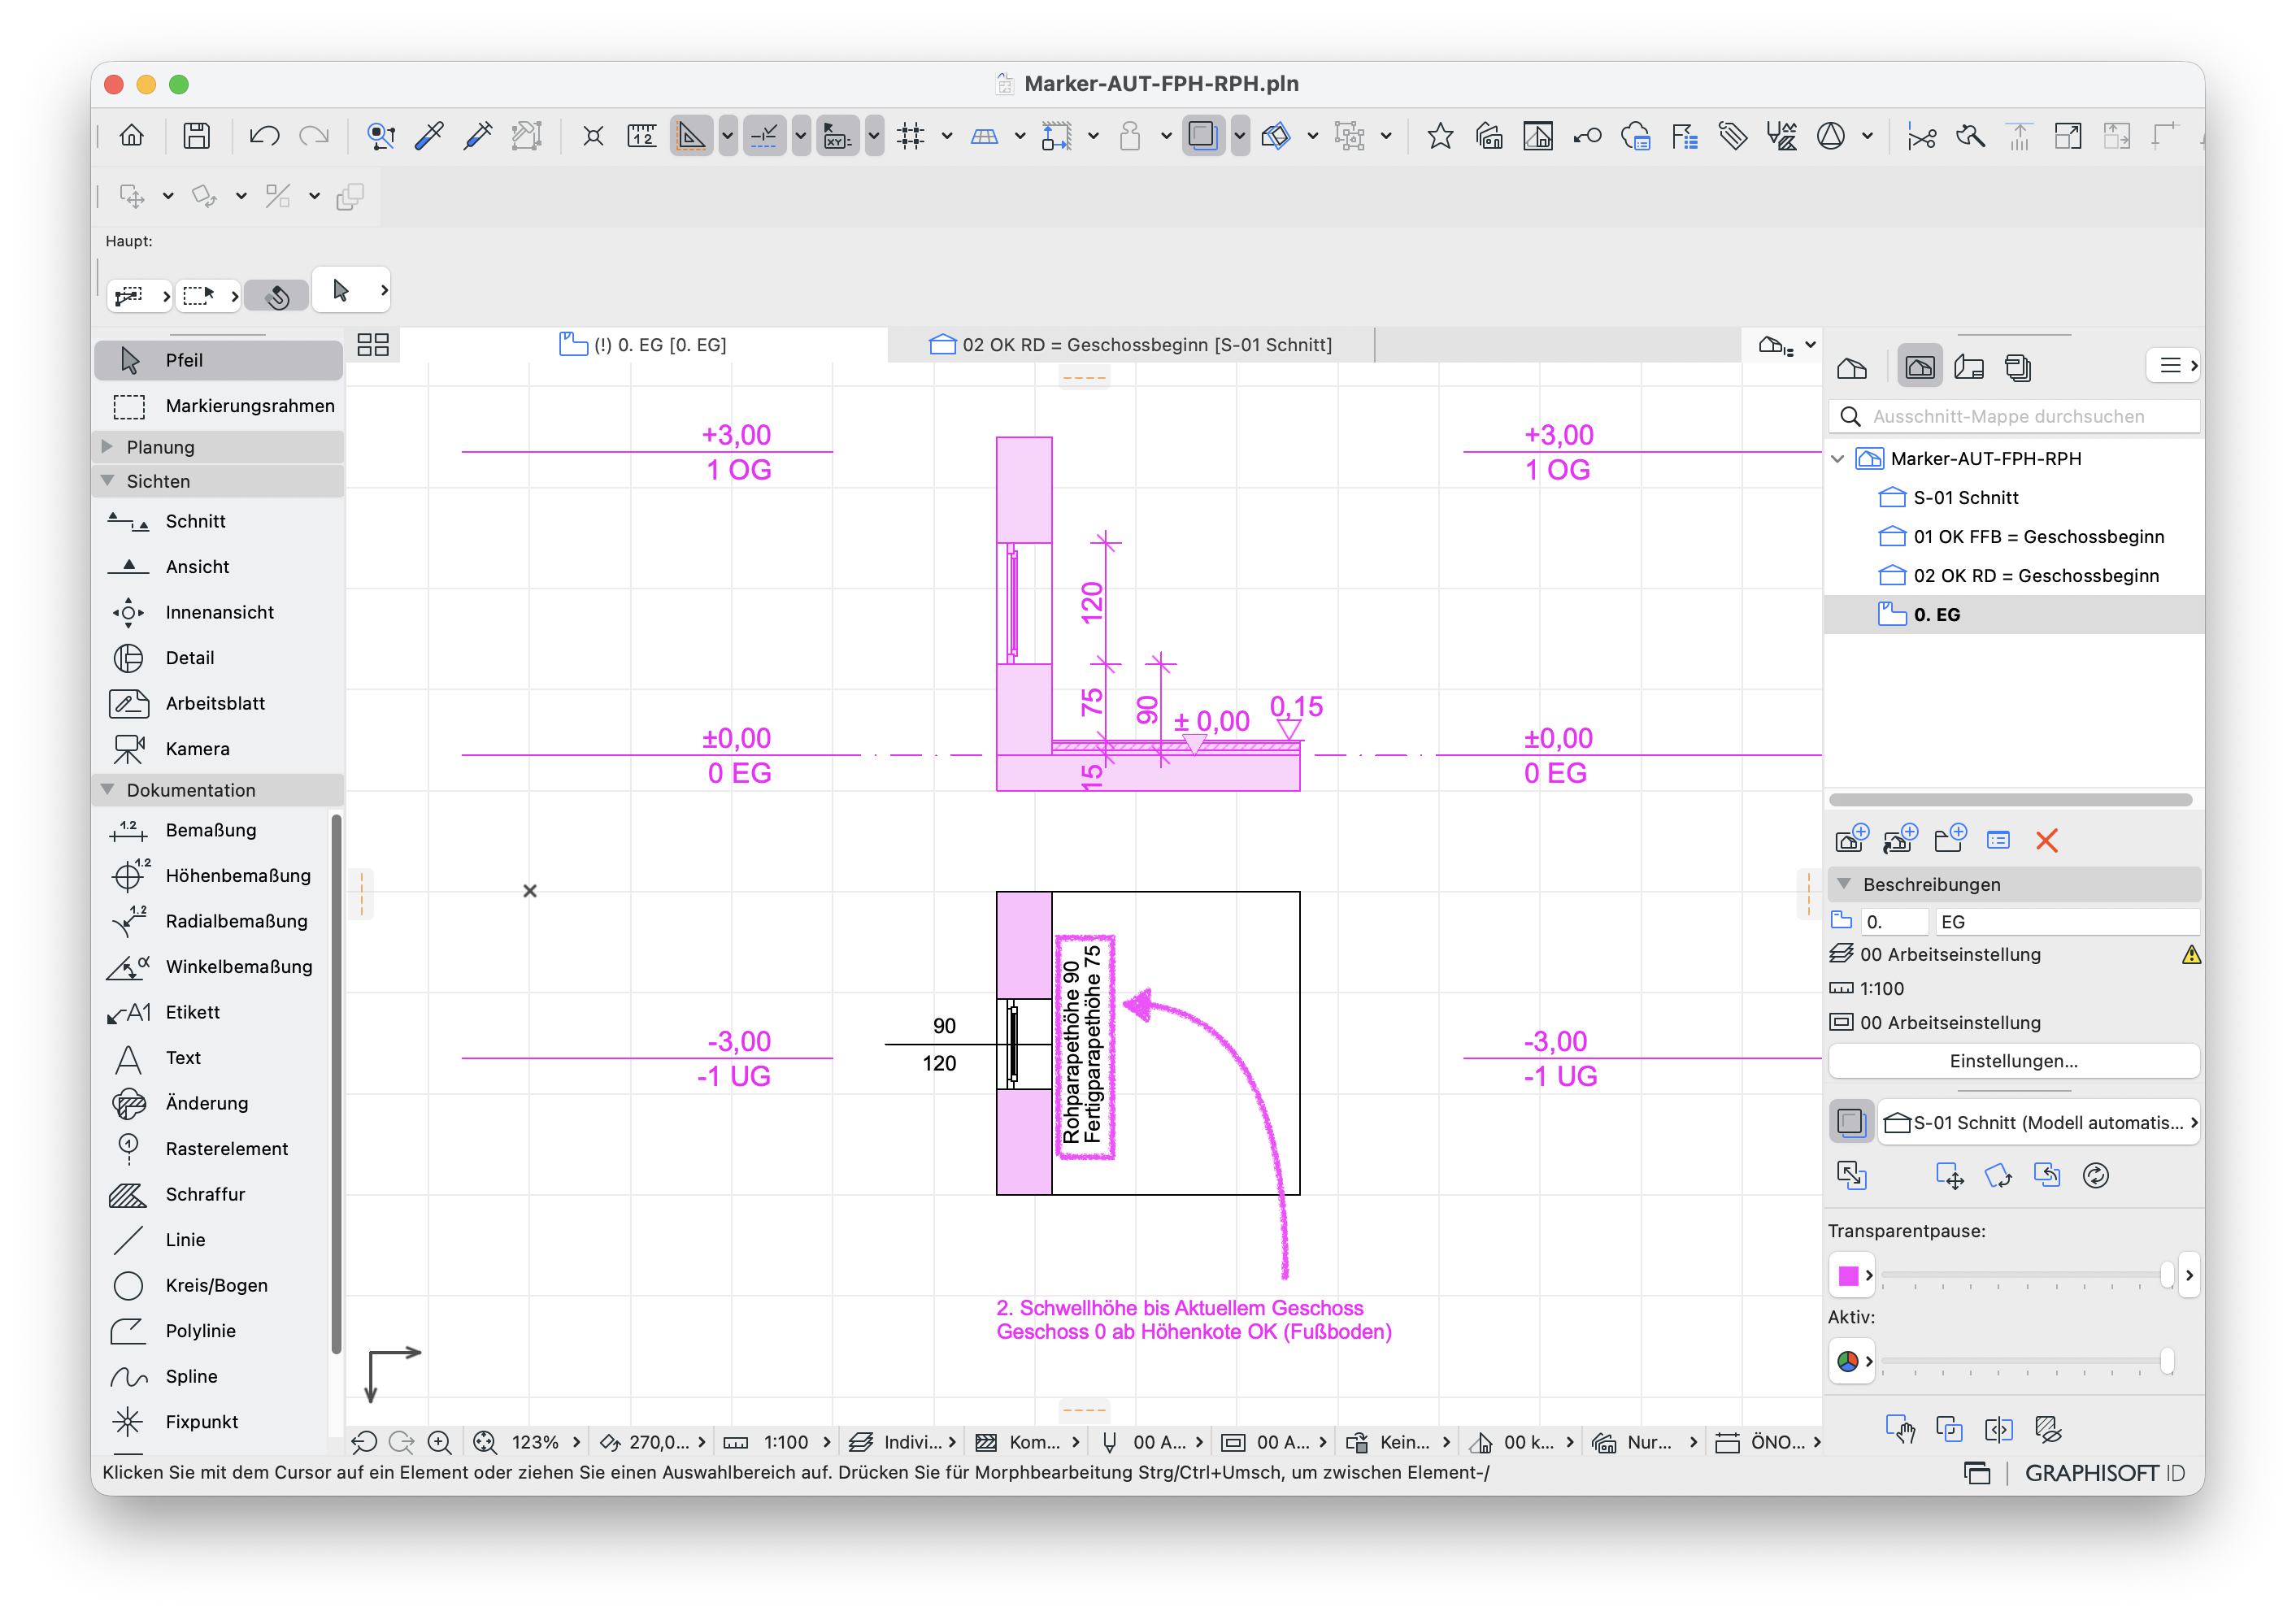Screen dimensions: 2296x1616
Task: Select the Radialbemaßung tool
Action: (212, 921)
